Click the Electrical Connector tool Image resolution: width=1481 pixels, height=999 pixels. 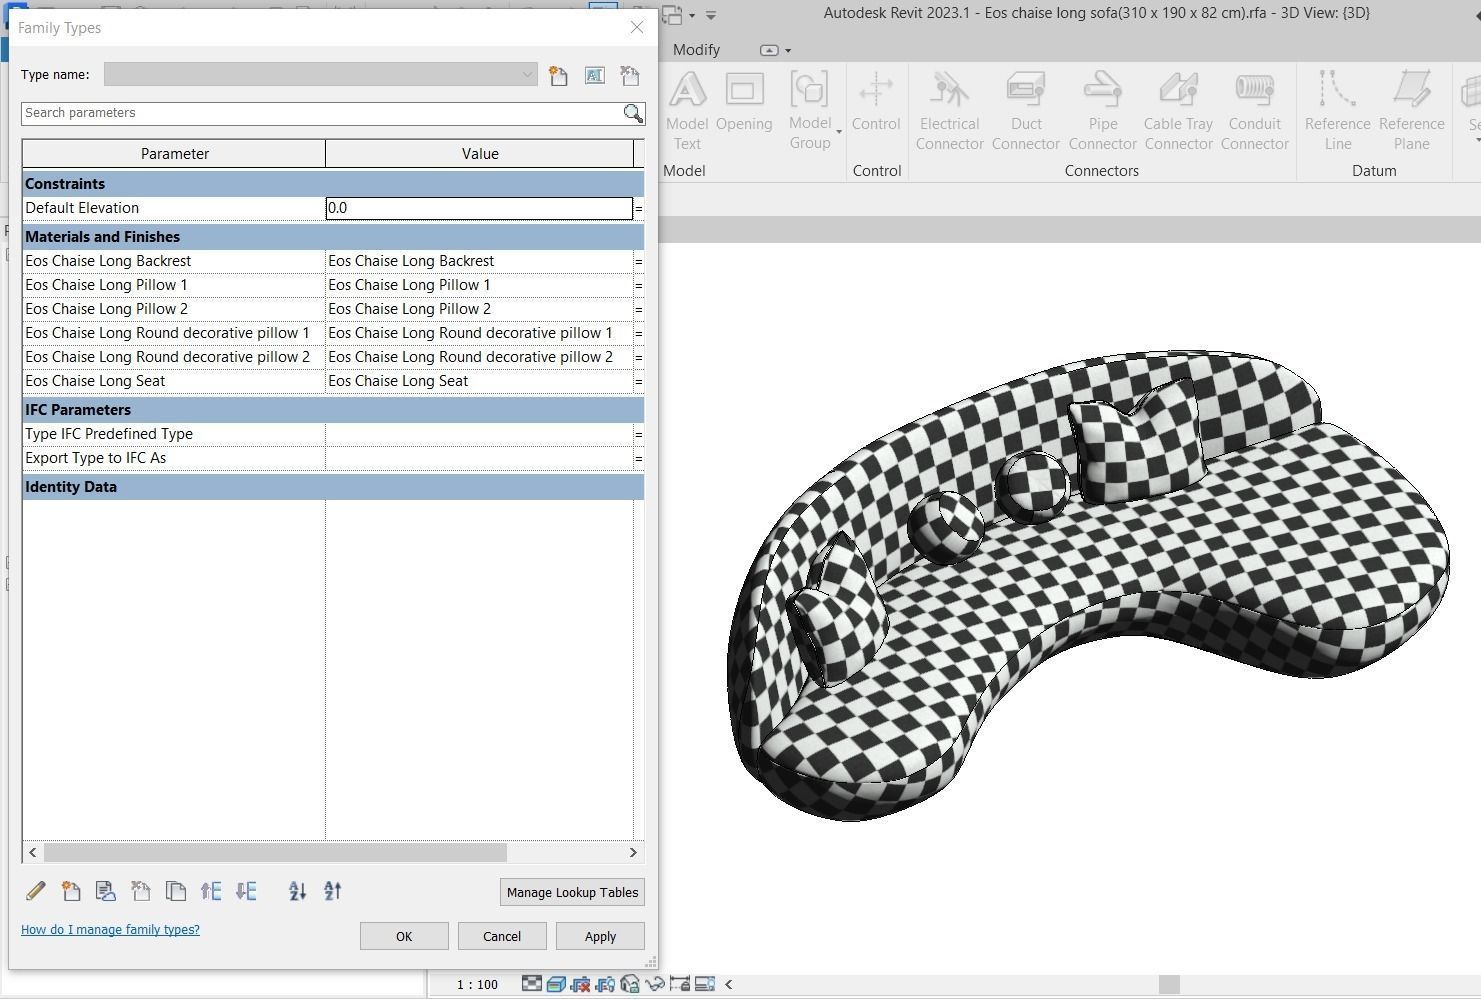(x=949, y=110)
